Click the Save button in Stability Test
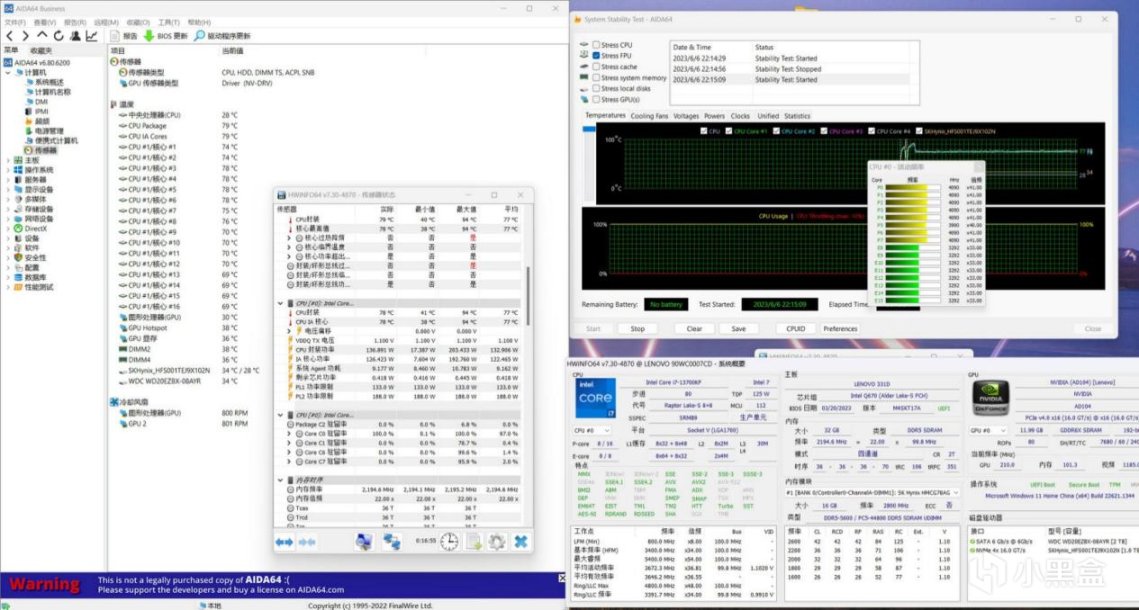 (739, 329)
